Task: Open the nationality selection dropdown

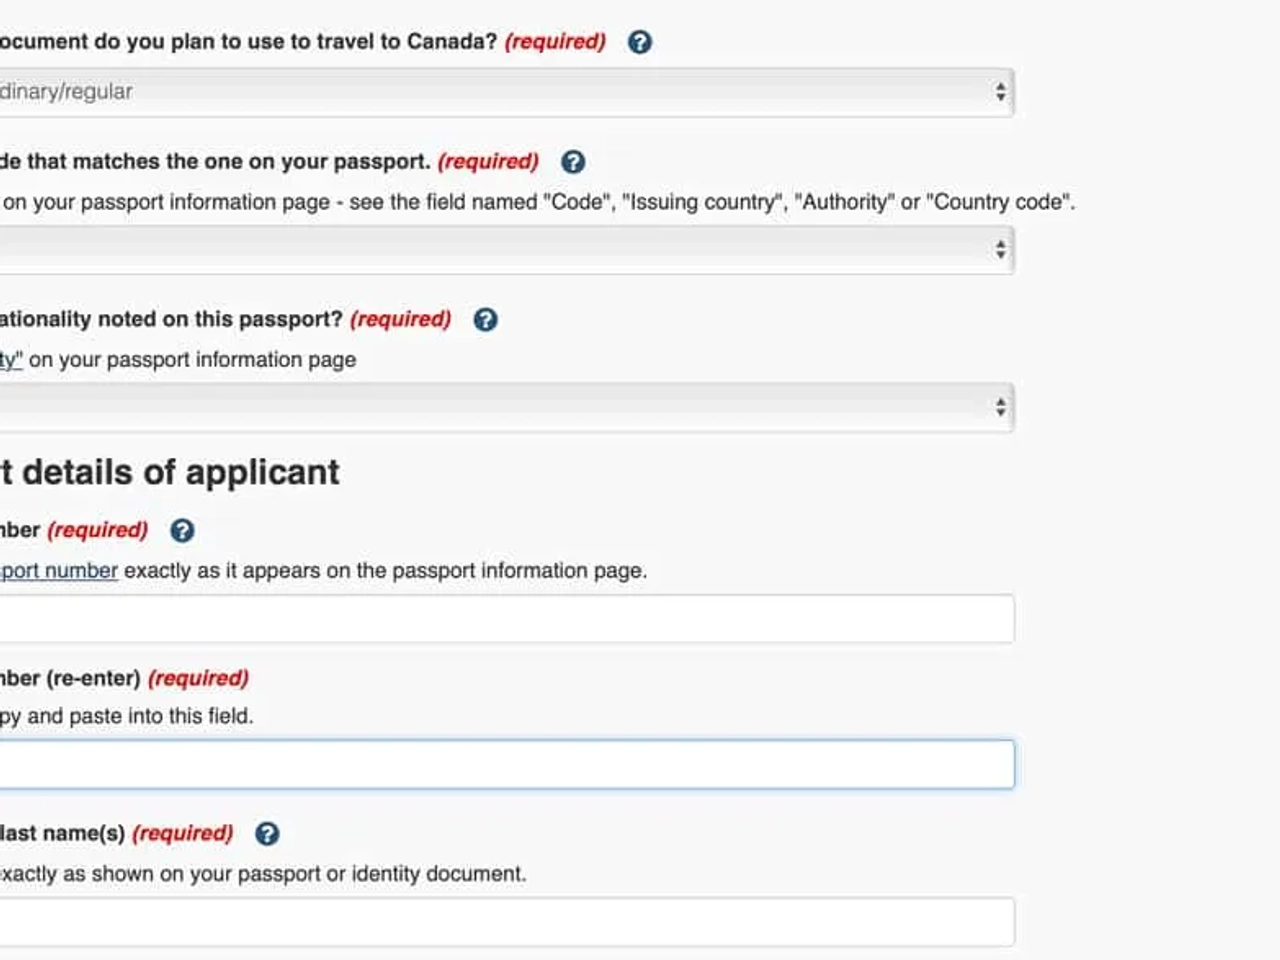Action: point(505,408)
